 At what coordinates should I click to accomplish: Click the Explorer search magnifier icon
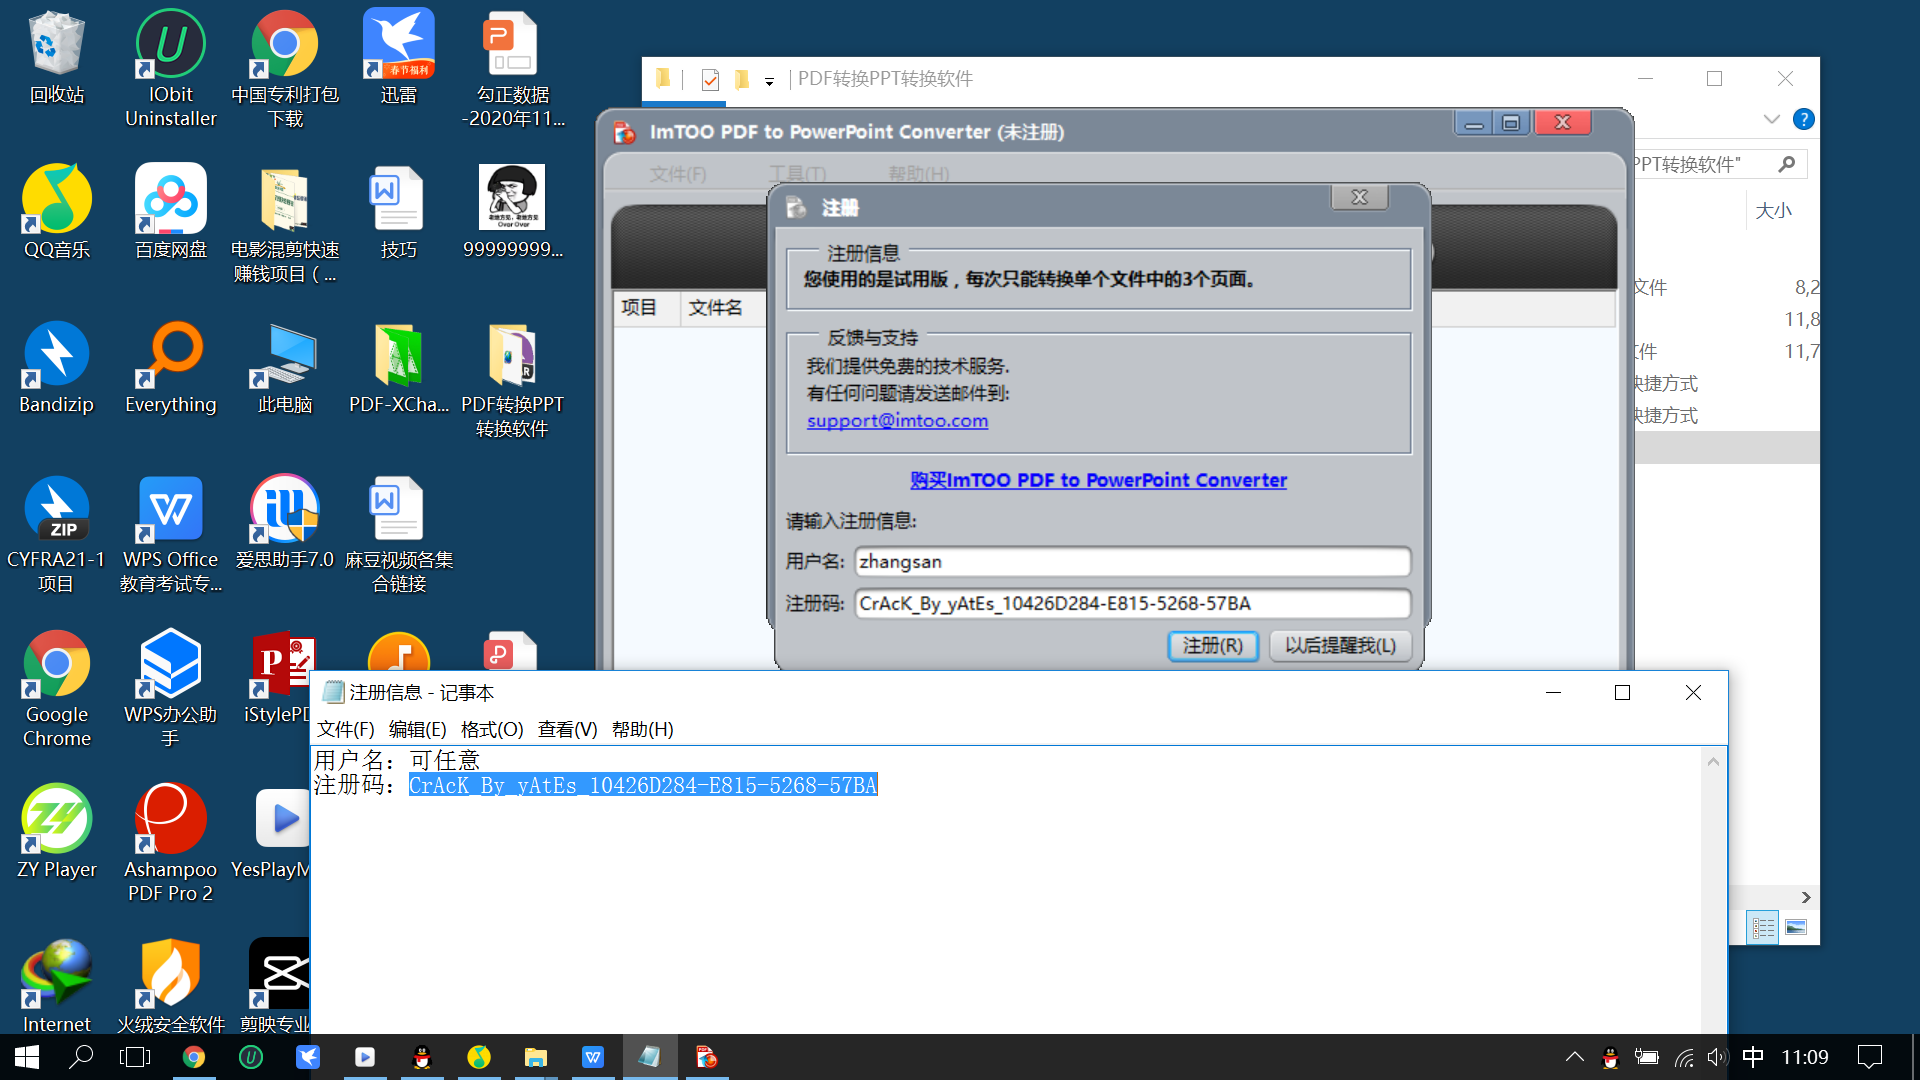[1787, 164]
